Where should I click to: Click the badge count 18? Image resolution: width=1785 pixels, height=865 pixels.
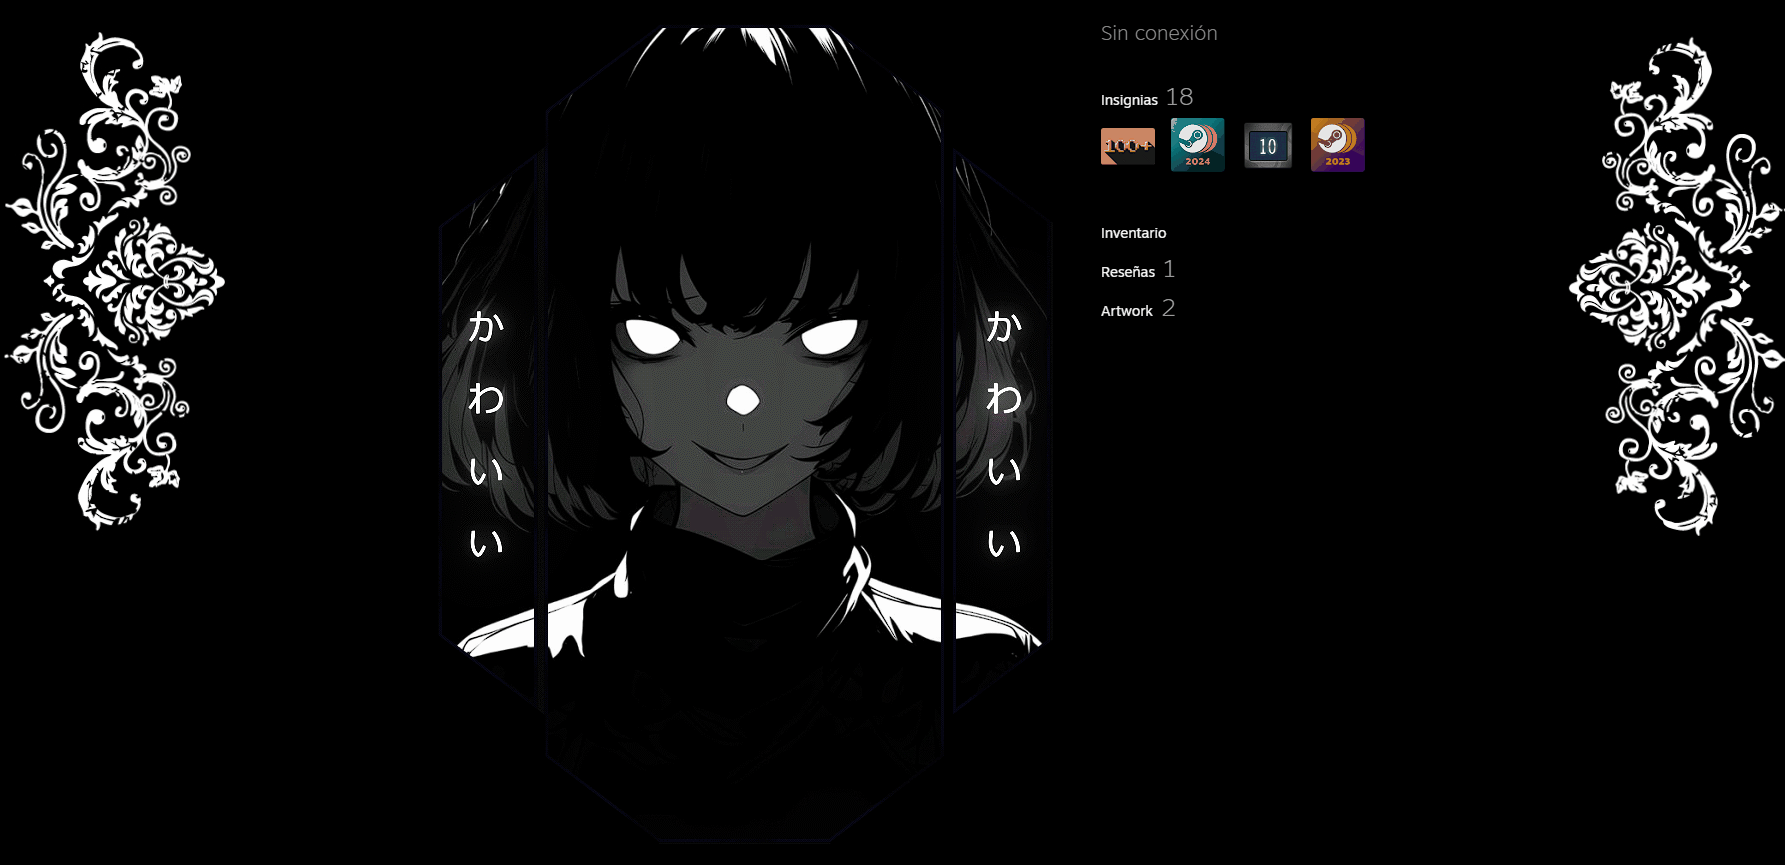point(1180,97)
